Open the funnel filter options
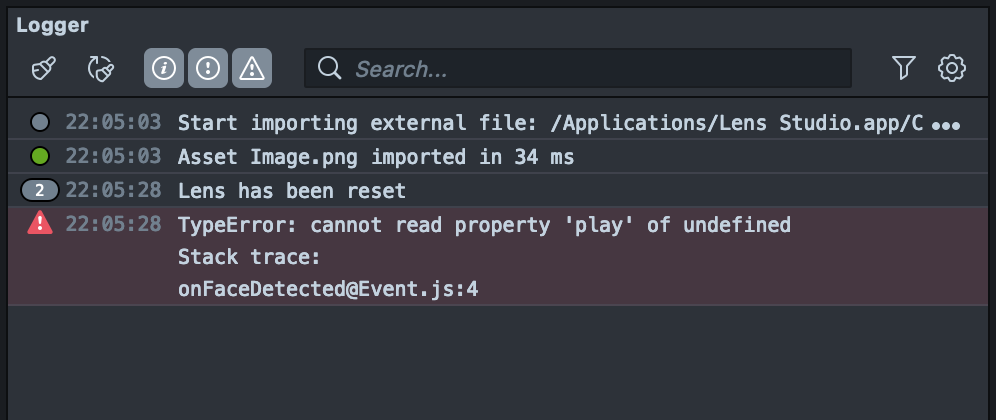The height and width of the screenshot is (420, 996). [x=903, y=68]
